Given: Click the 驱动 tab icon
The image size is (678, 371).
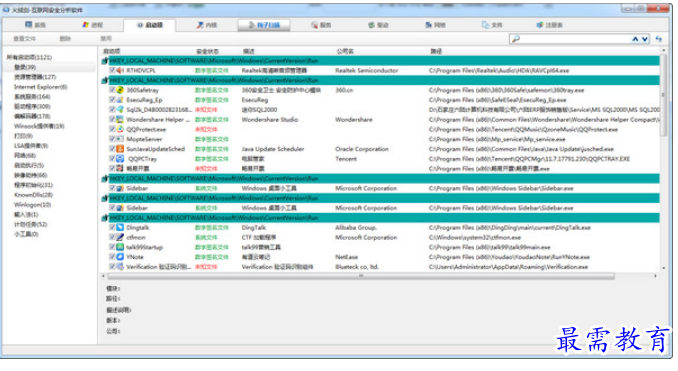Looking at the screenshot, I should point(371,25).
